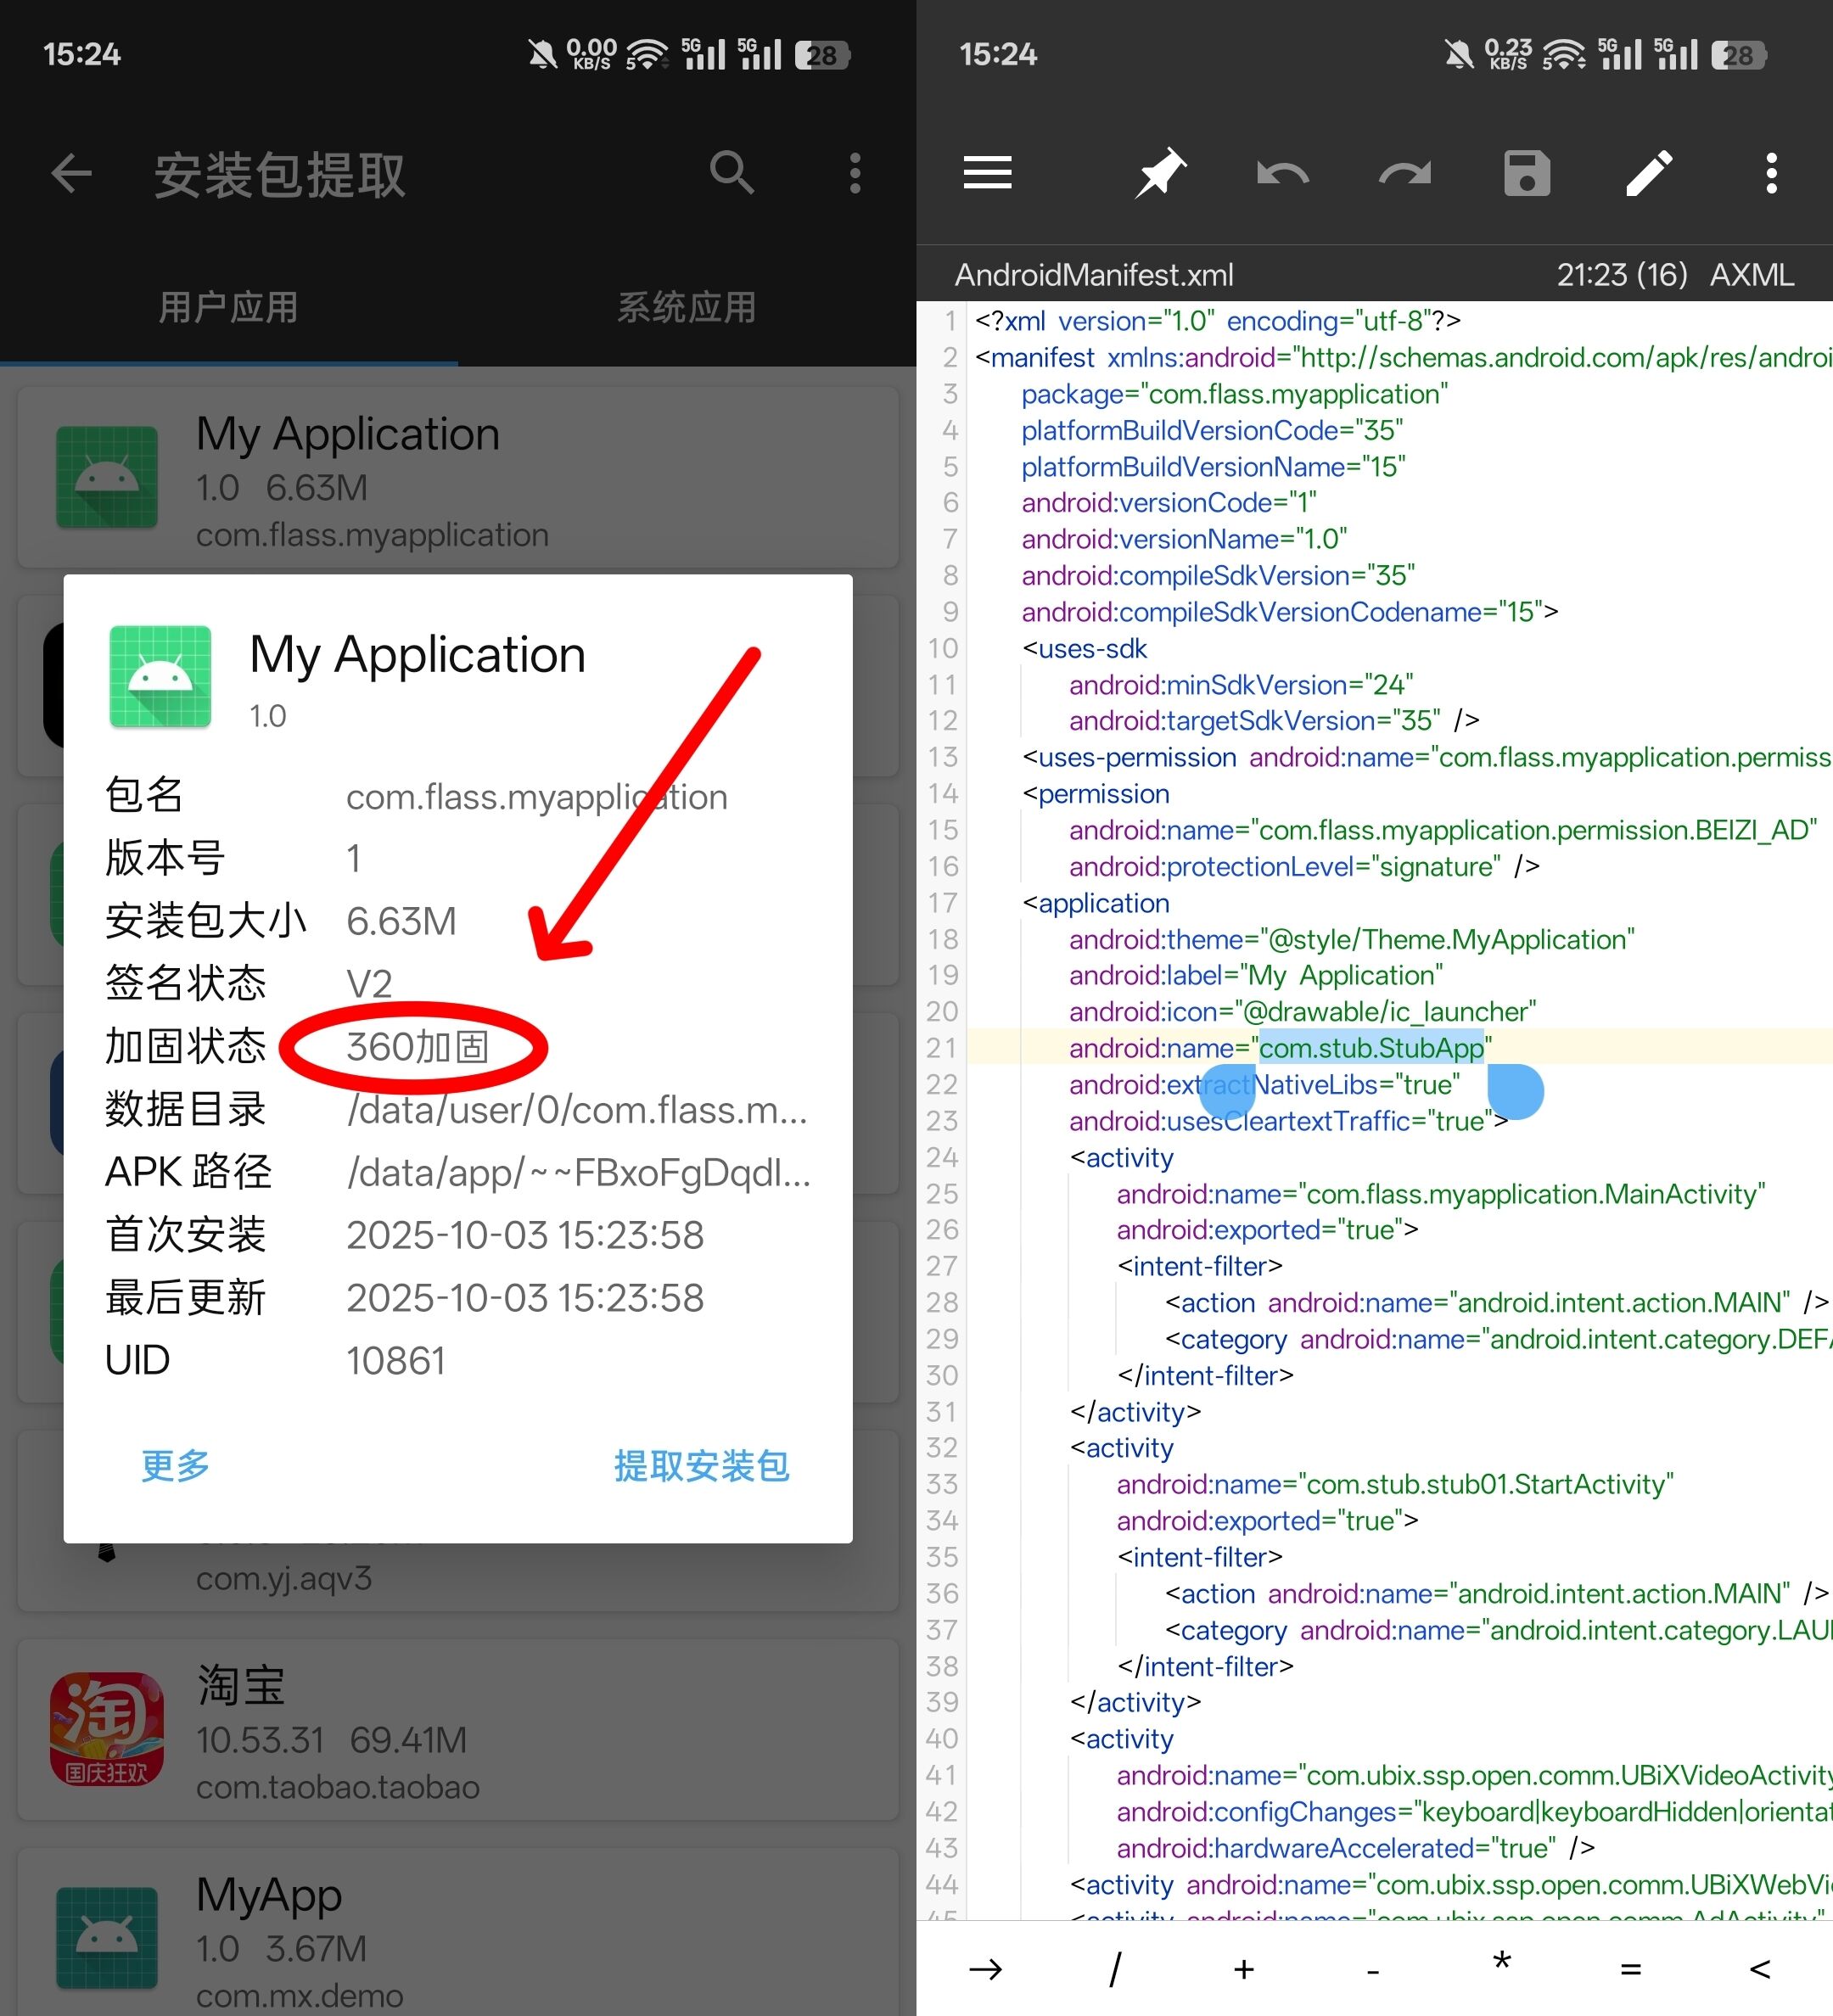The height and width of the screenshot is (2016, 1833).
Task: Tap 提取安装包 to extract the APK
Action: tap(702, 1465)
